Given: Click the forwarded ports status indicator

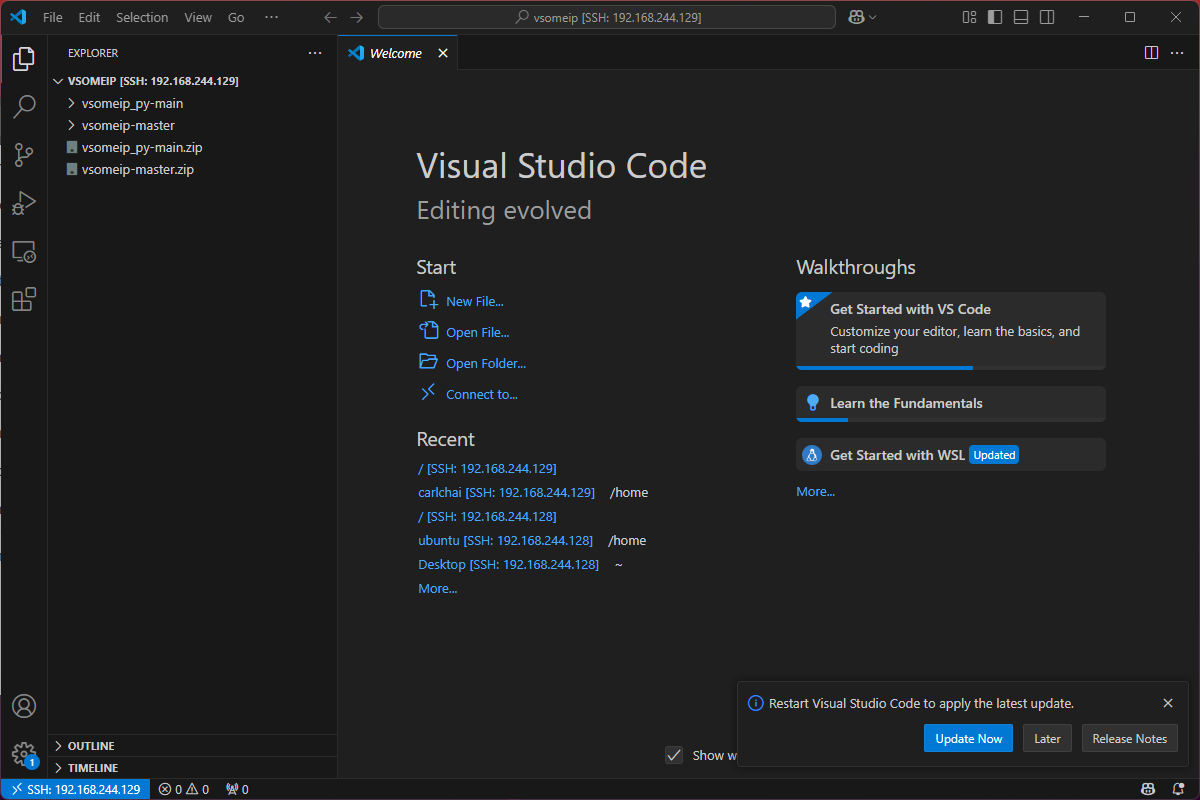Looking at the screenshot, I should (x=237, y=789).
